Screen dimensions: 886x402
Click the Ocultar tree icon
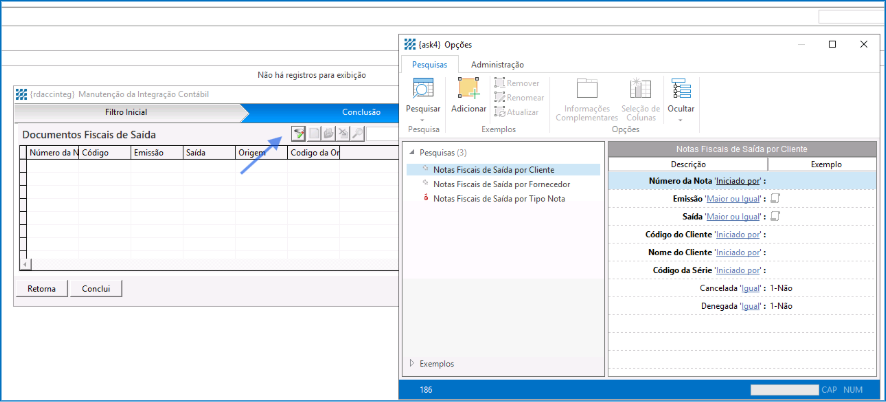pyautogui.click(x=681, y=90)
